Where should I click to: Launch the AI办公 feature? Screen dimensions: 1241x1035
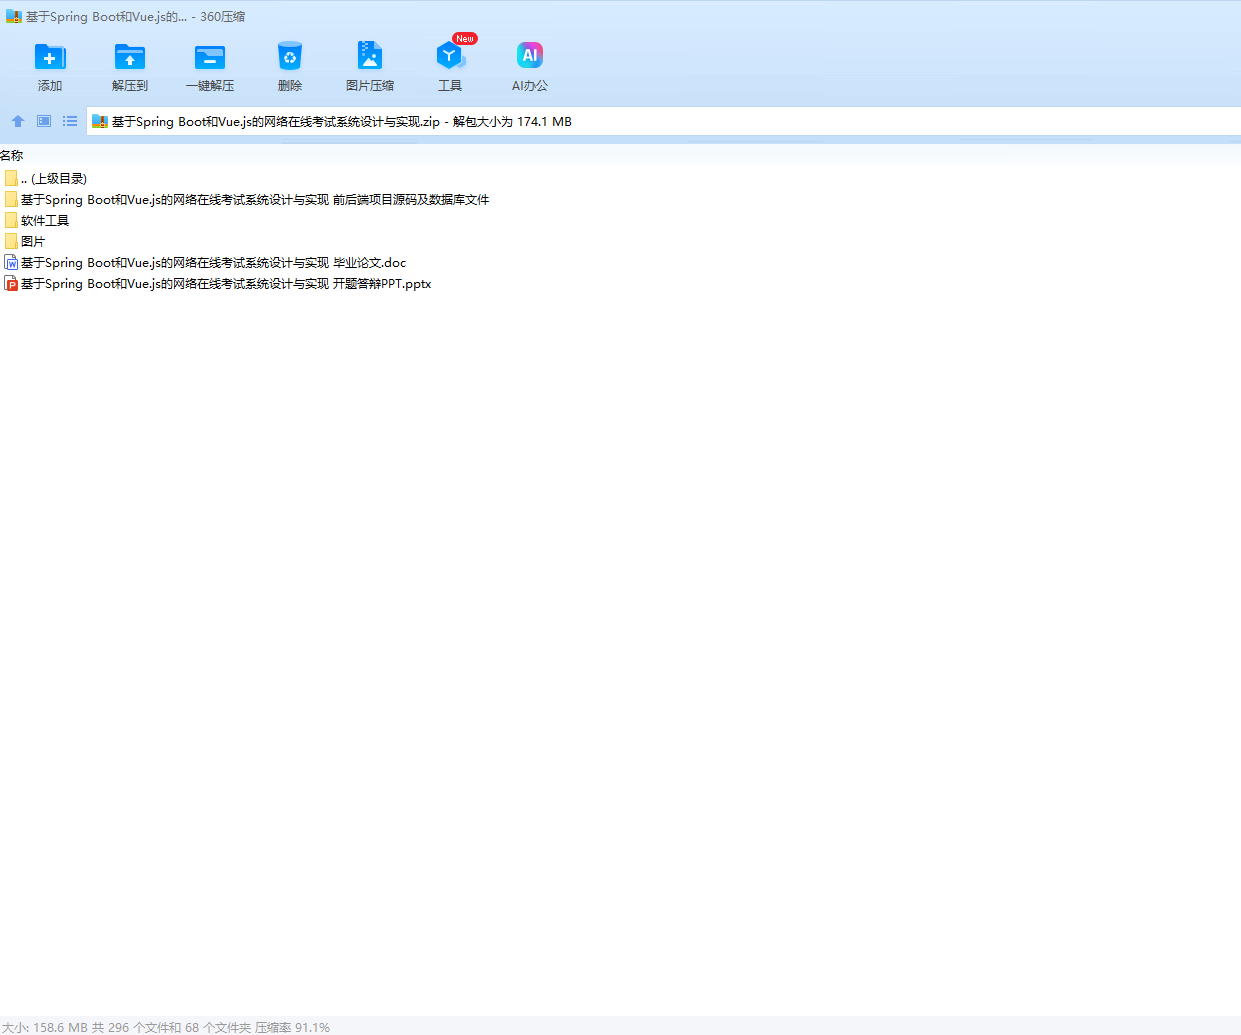point(530,55)
